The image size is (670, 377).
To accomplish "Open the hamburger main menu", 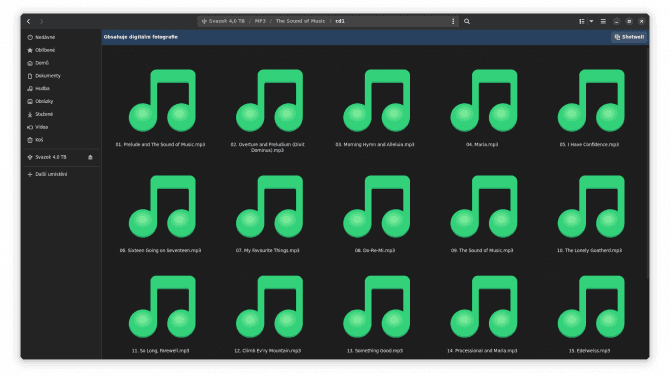I will click(603, 21).
